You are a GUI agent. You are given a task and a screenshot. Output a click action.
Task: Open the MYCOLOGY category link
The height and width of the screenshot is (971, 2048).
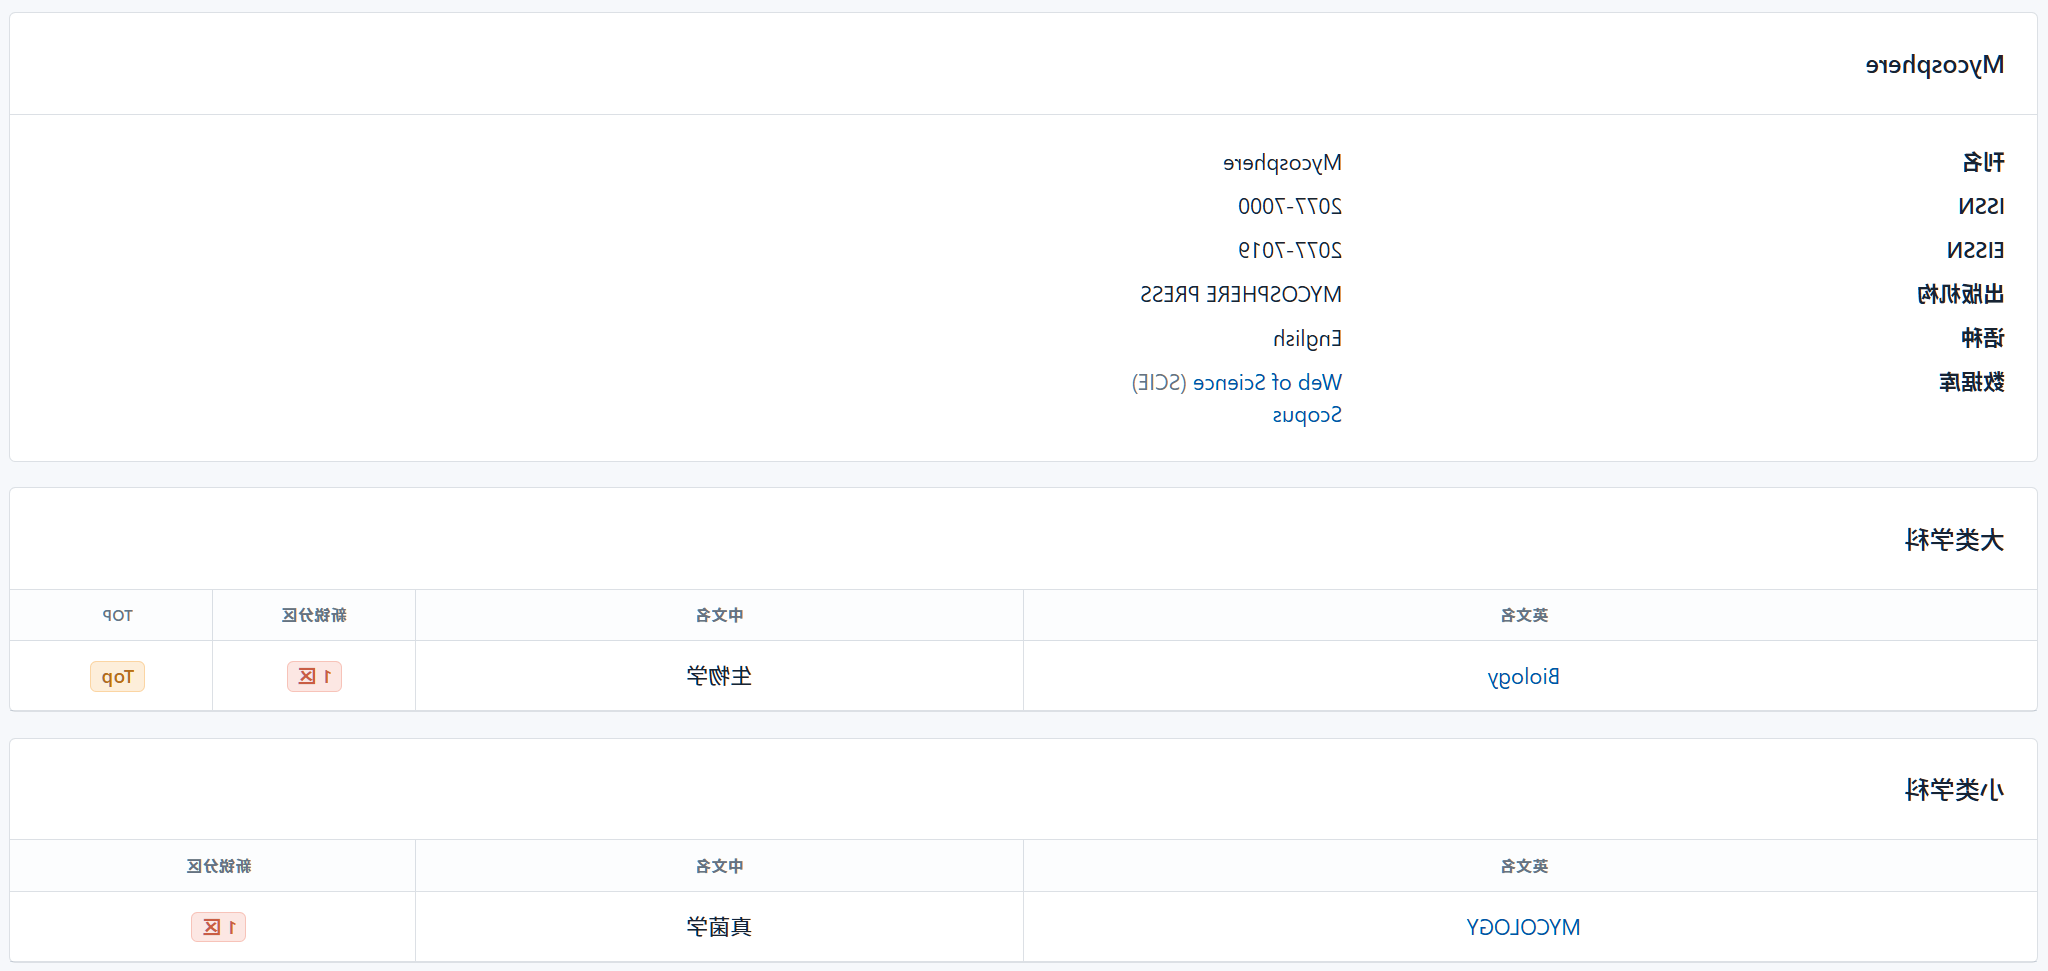click(1523, 927)
